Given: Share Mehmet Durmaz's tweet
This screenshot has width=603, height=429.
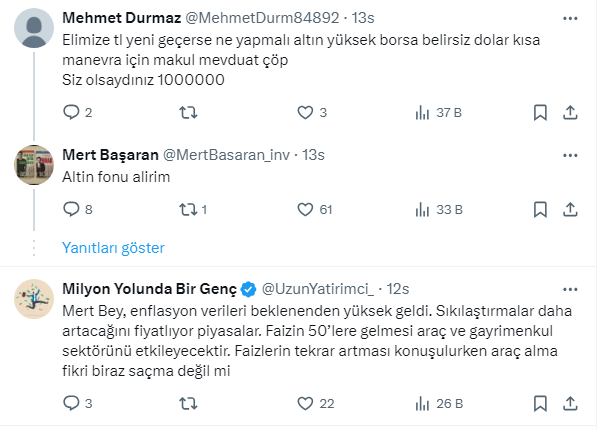Looking at the screenshot, I should pyautogui.click(x=570, y=113).
